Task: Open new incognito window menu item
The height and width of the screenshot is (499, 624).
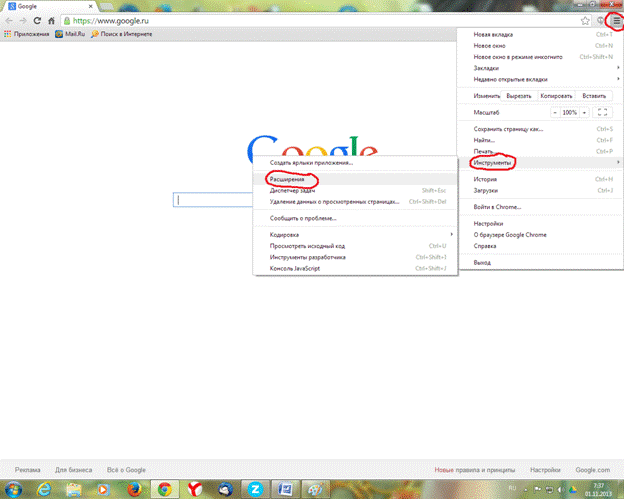Action: [x=540, y=57]
